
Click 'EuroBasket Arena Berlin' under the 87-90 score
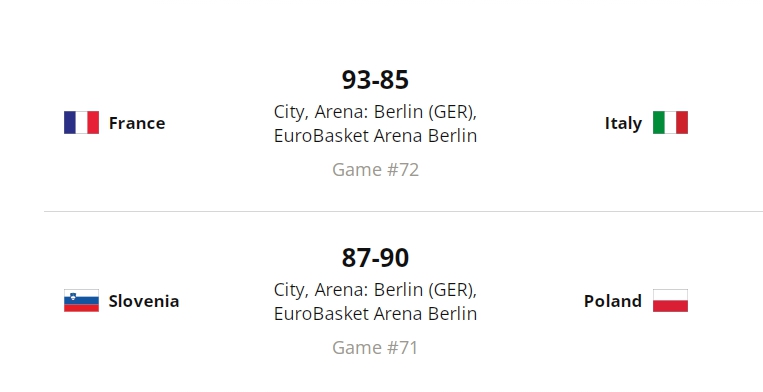[x=375, y=314]
